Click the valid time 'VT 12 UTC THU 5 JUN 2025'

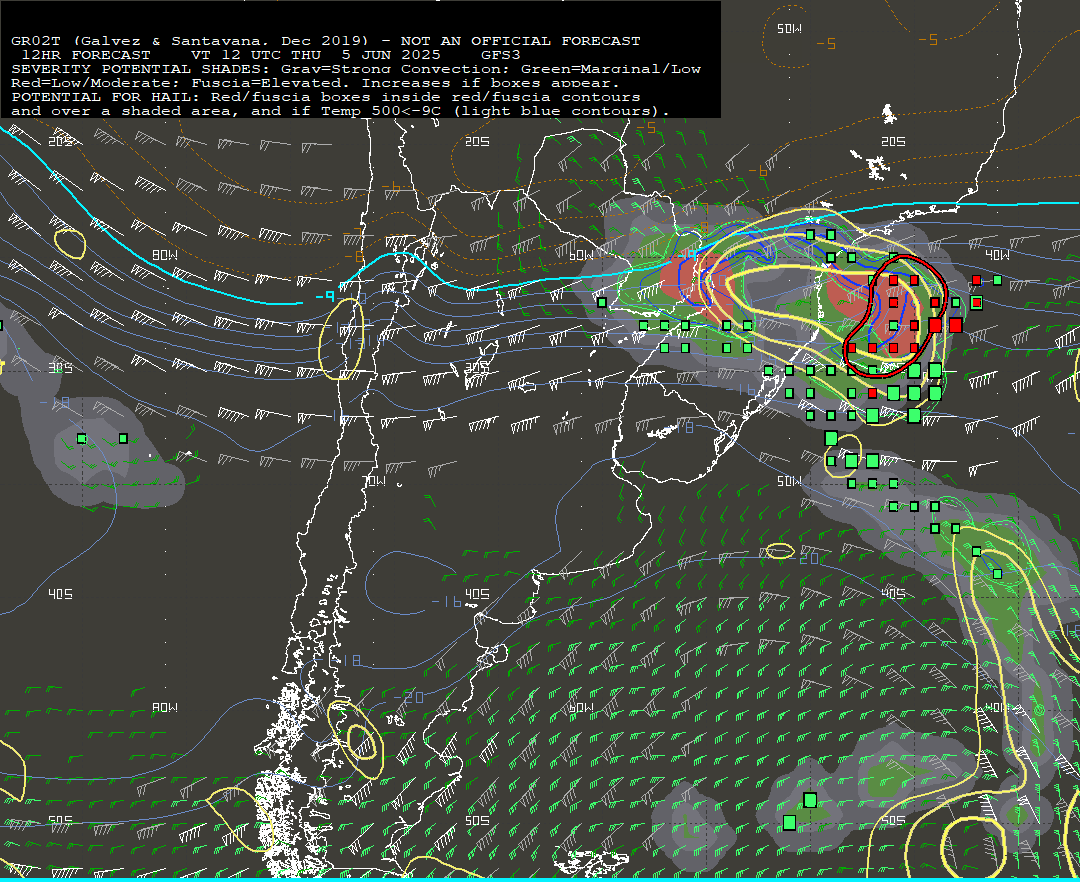pos(315,55)
